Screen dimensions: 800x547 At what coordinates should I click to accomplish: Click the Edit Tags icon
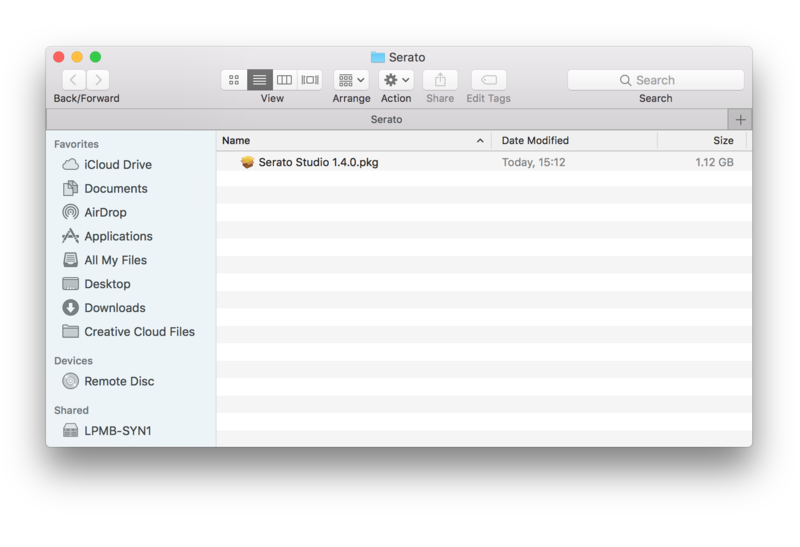coord(488,80)
